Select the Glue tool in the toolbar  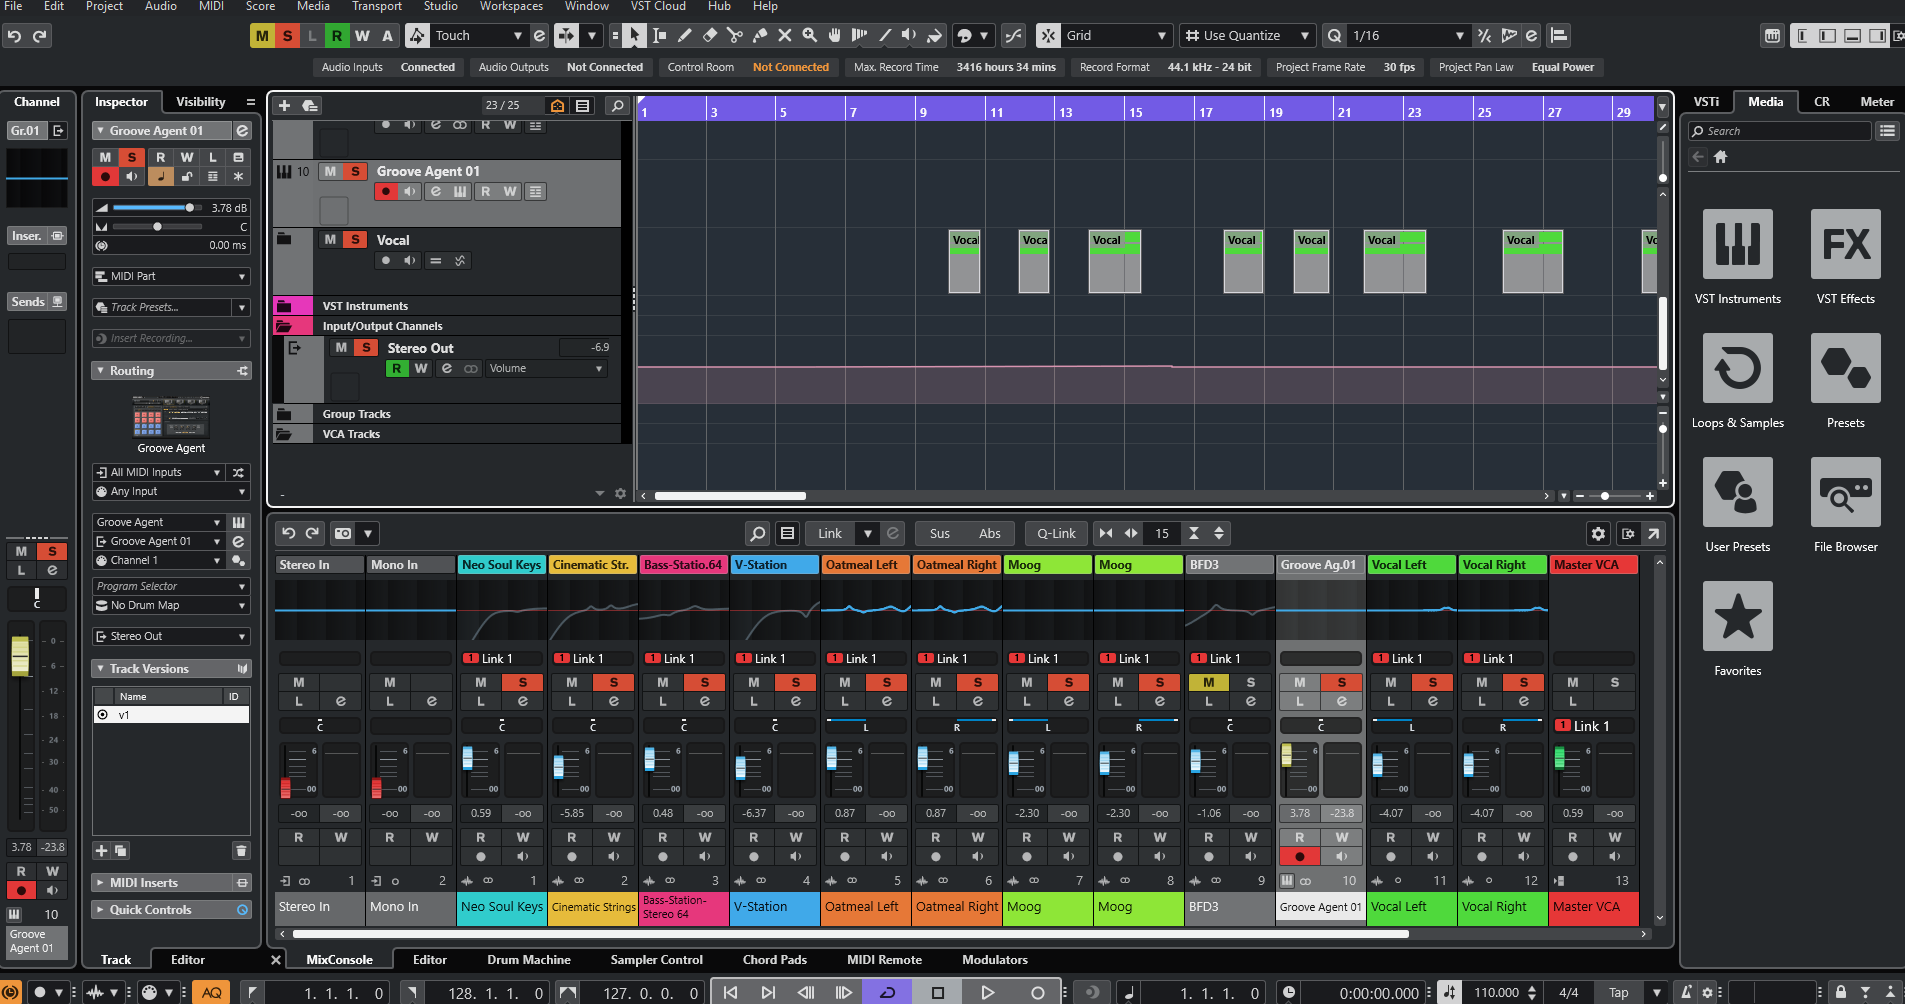coord(759,36)
